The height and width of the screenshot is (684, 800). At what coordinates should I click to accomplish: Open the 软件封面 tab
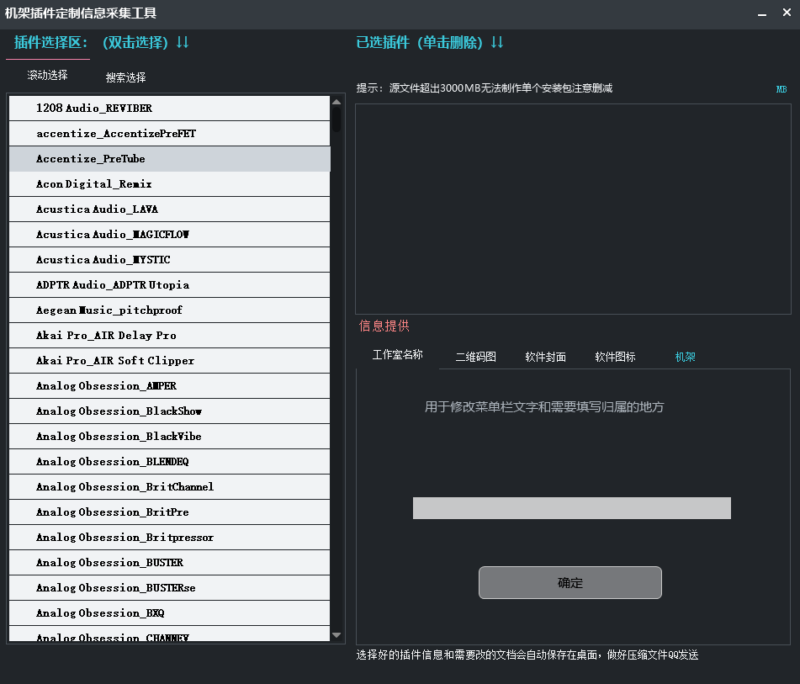(545, 356)
